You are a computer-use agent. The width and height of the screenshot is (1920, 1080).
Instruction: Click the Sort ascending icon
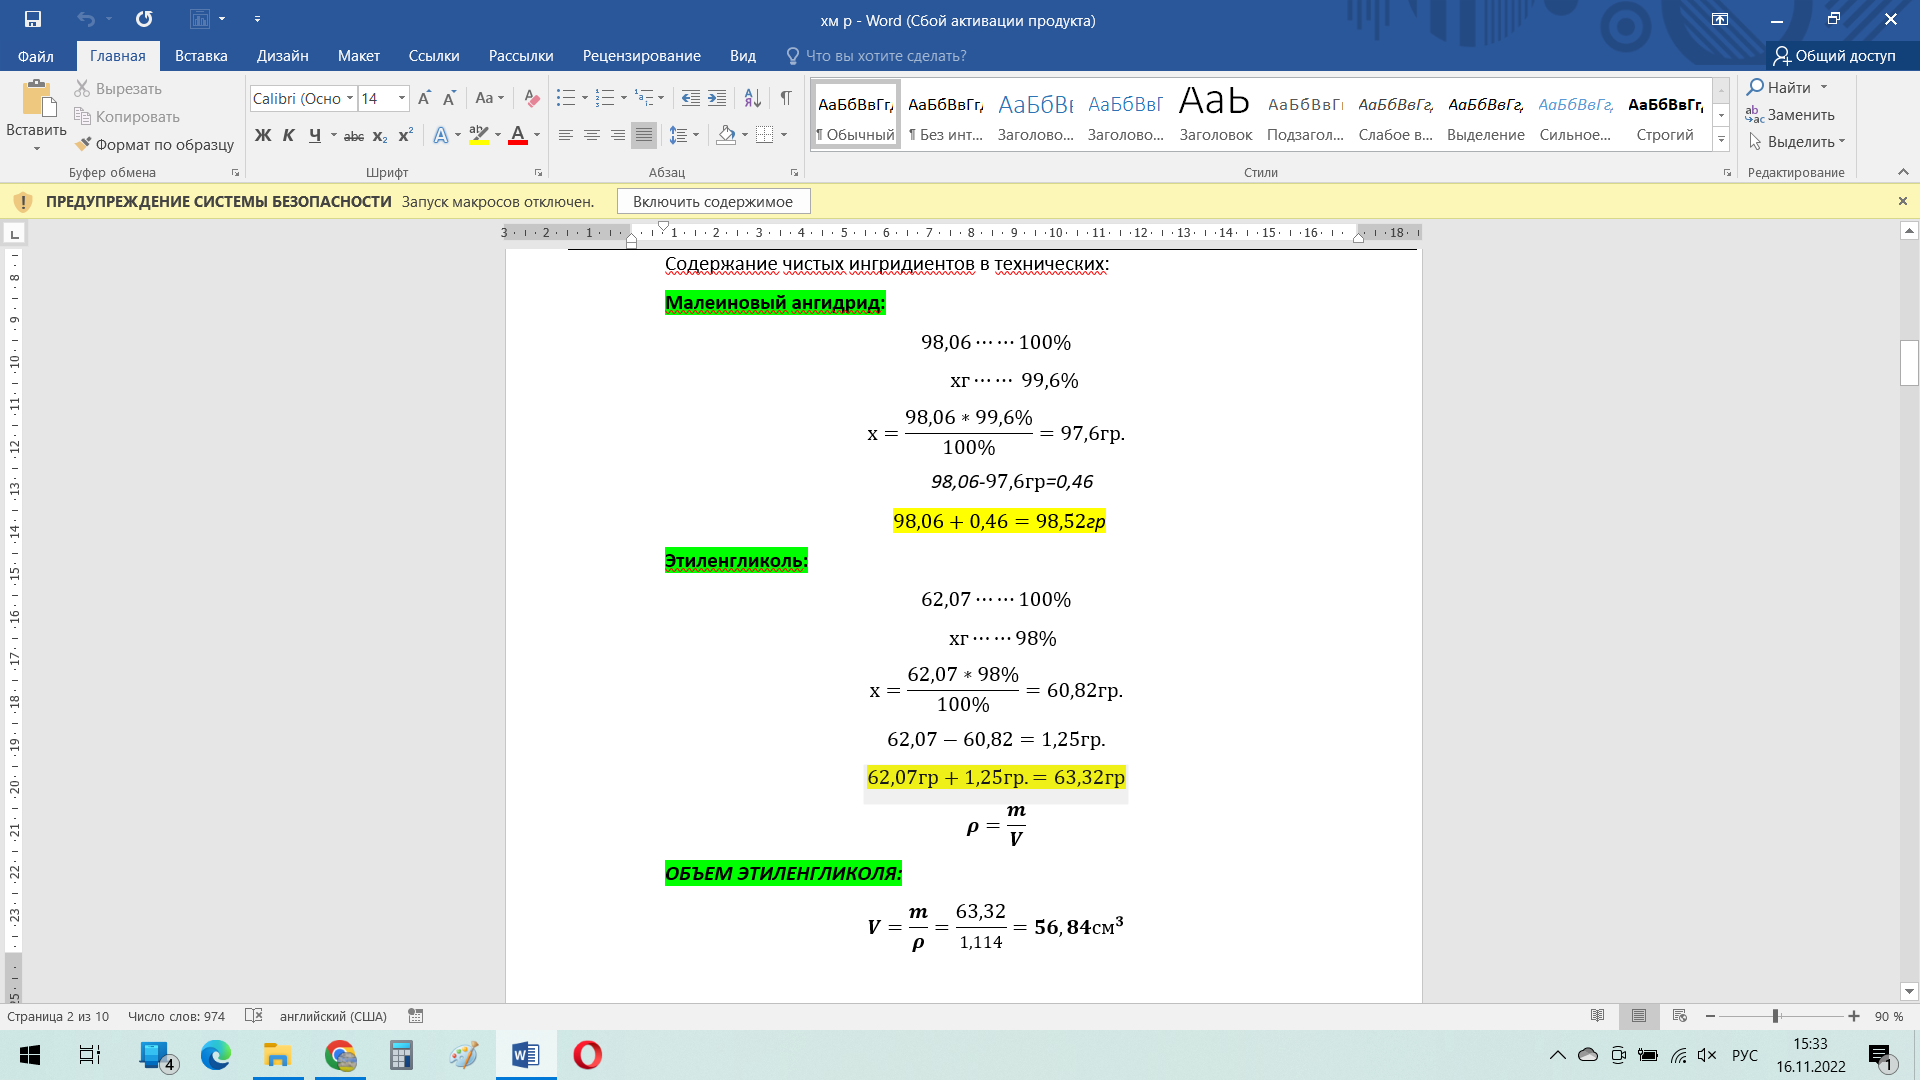coord(753,98)
